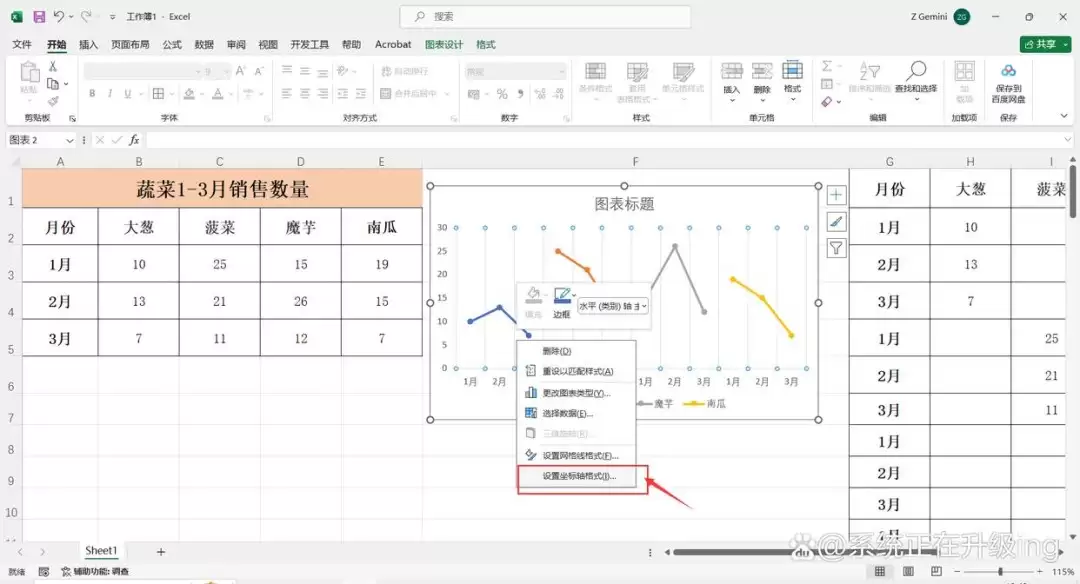Click the 115% zoom level text
Image resolution: width=1080 pixels, height=584 pixels.
point(1063,572)
